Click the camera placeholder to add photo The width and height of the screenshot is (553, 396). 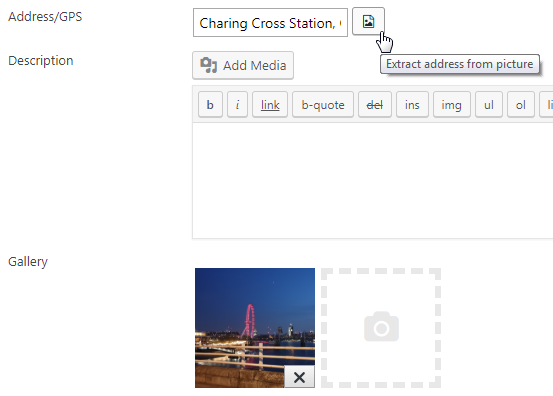pyautogui.click(x=381, y=328)
